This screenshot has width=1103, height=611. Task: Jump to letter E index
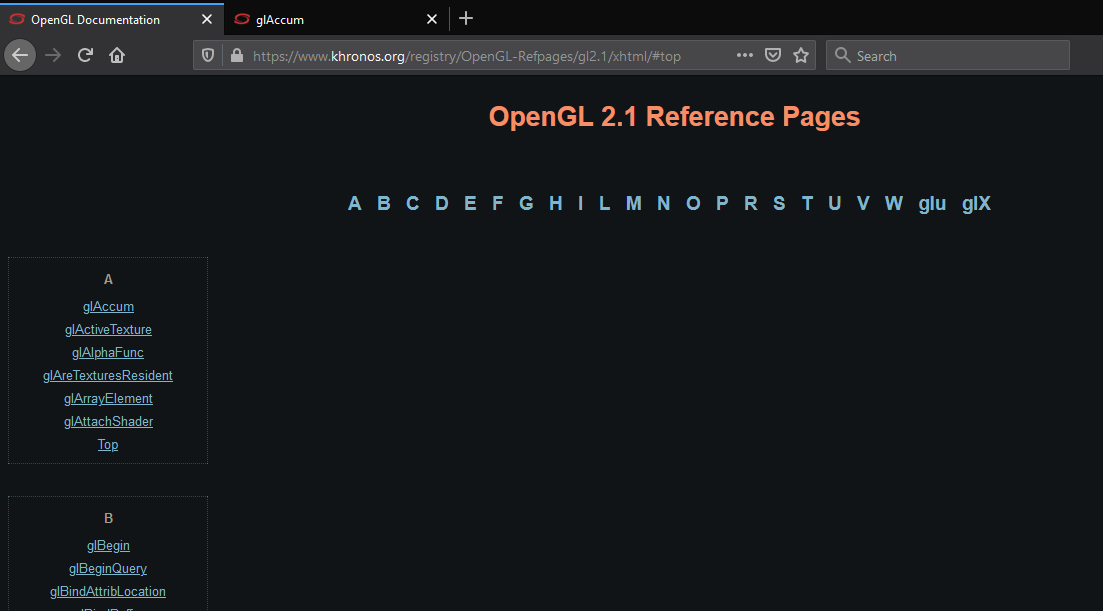470,203
